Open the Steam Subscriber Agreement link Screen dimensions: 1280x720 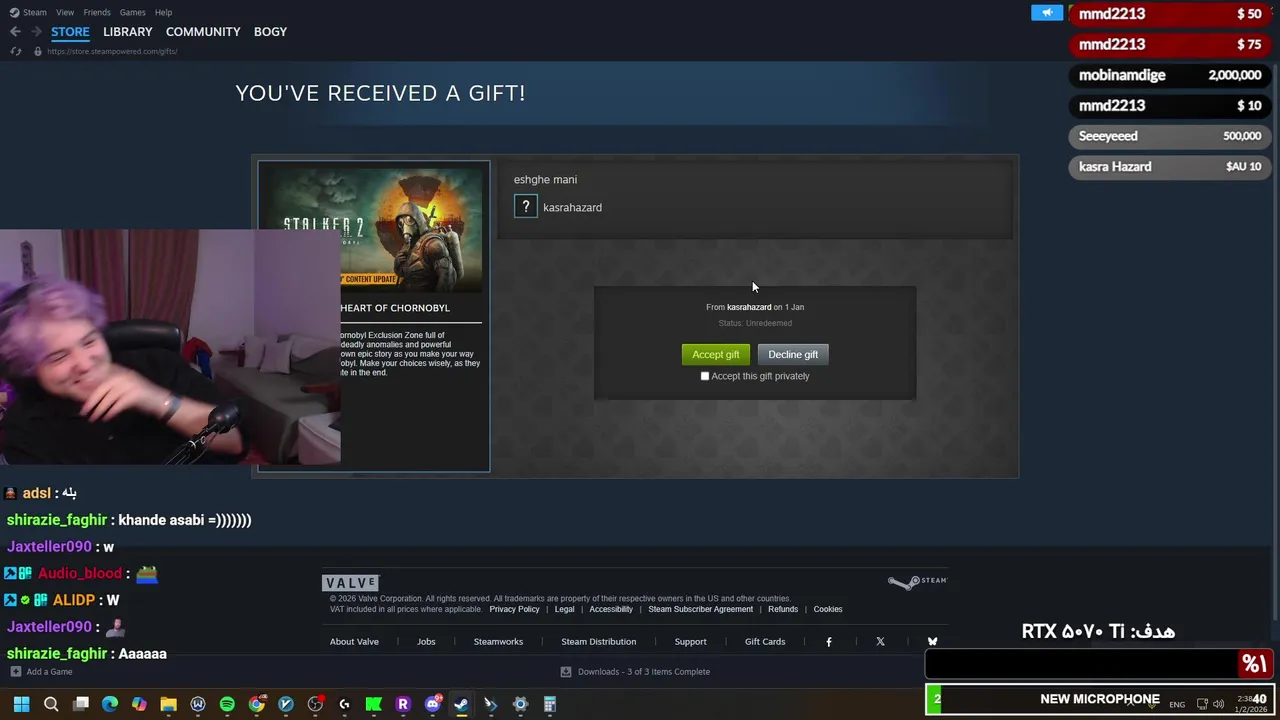[700, 609]
